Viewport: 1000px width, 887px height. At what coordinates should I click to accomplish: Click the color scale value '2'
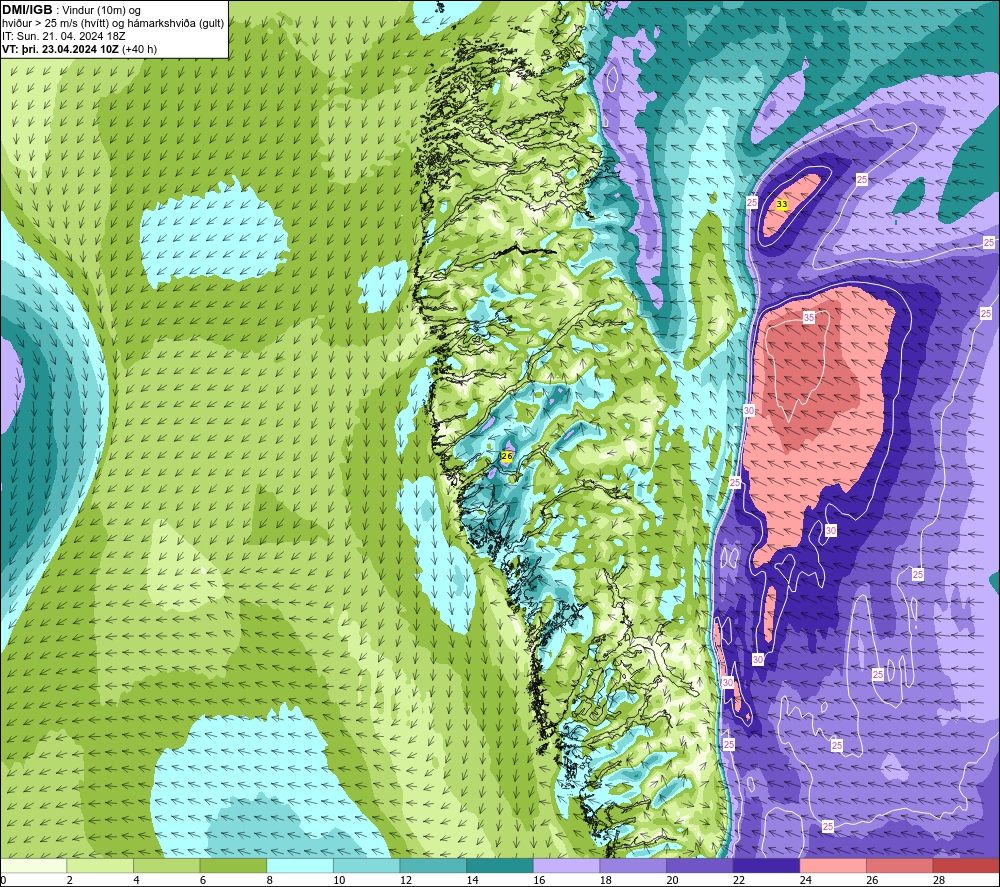pyautogui.click(x=69, y=880)
